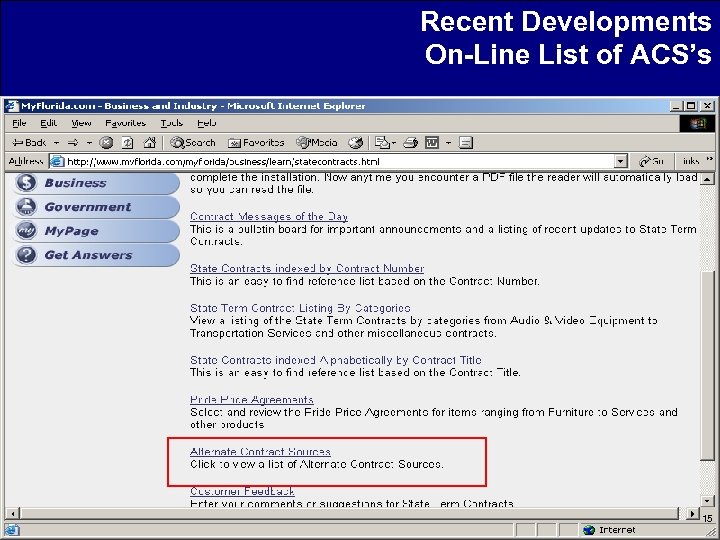Click the horizontal scrollbar right arrow
720x540 pixels.
pos(692,513)
